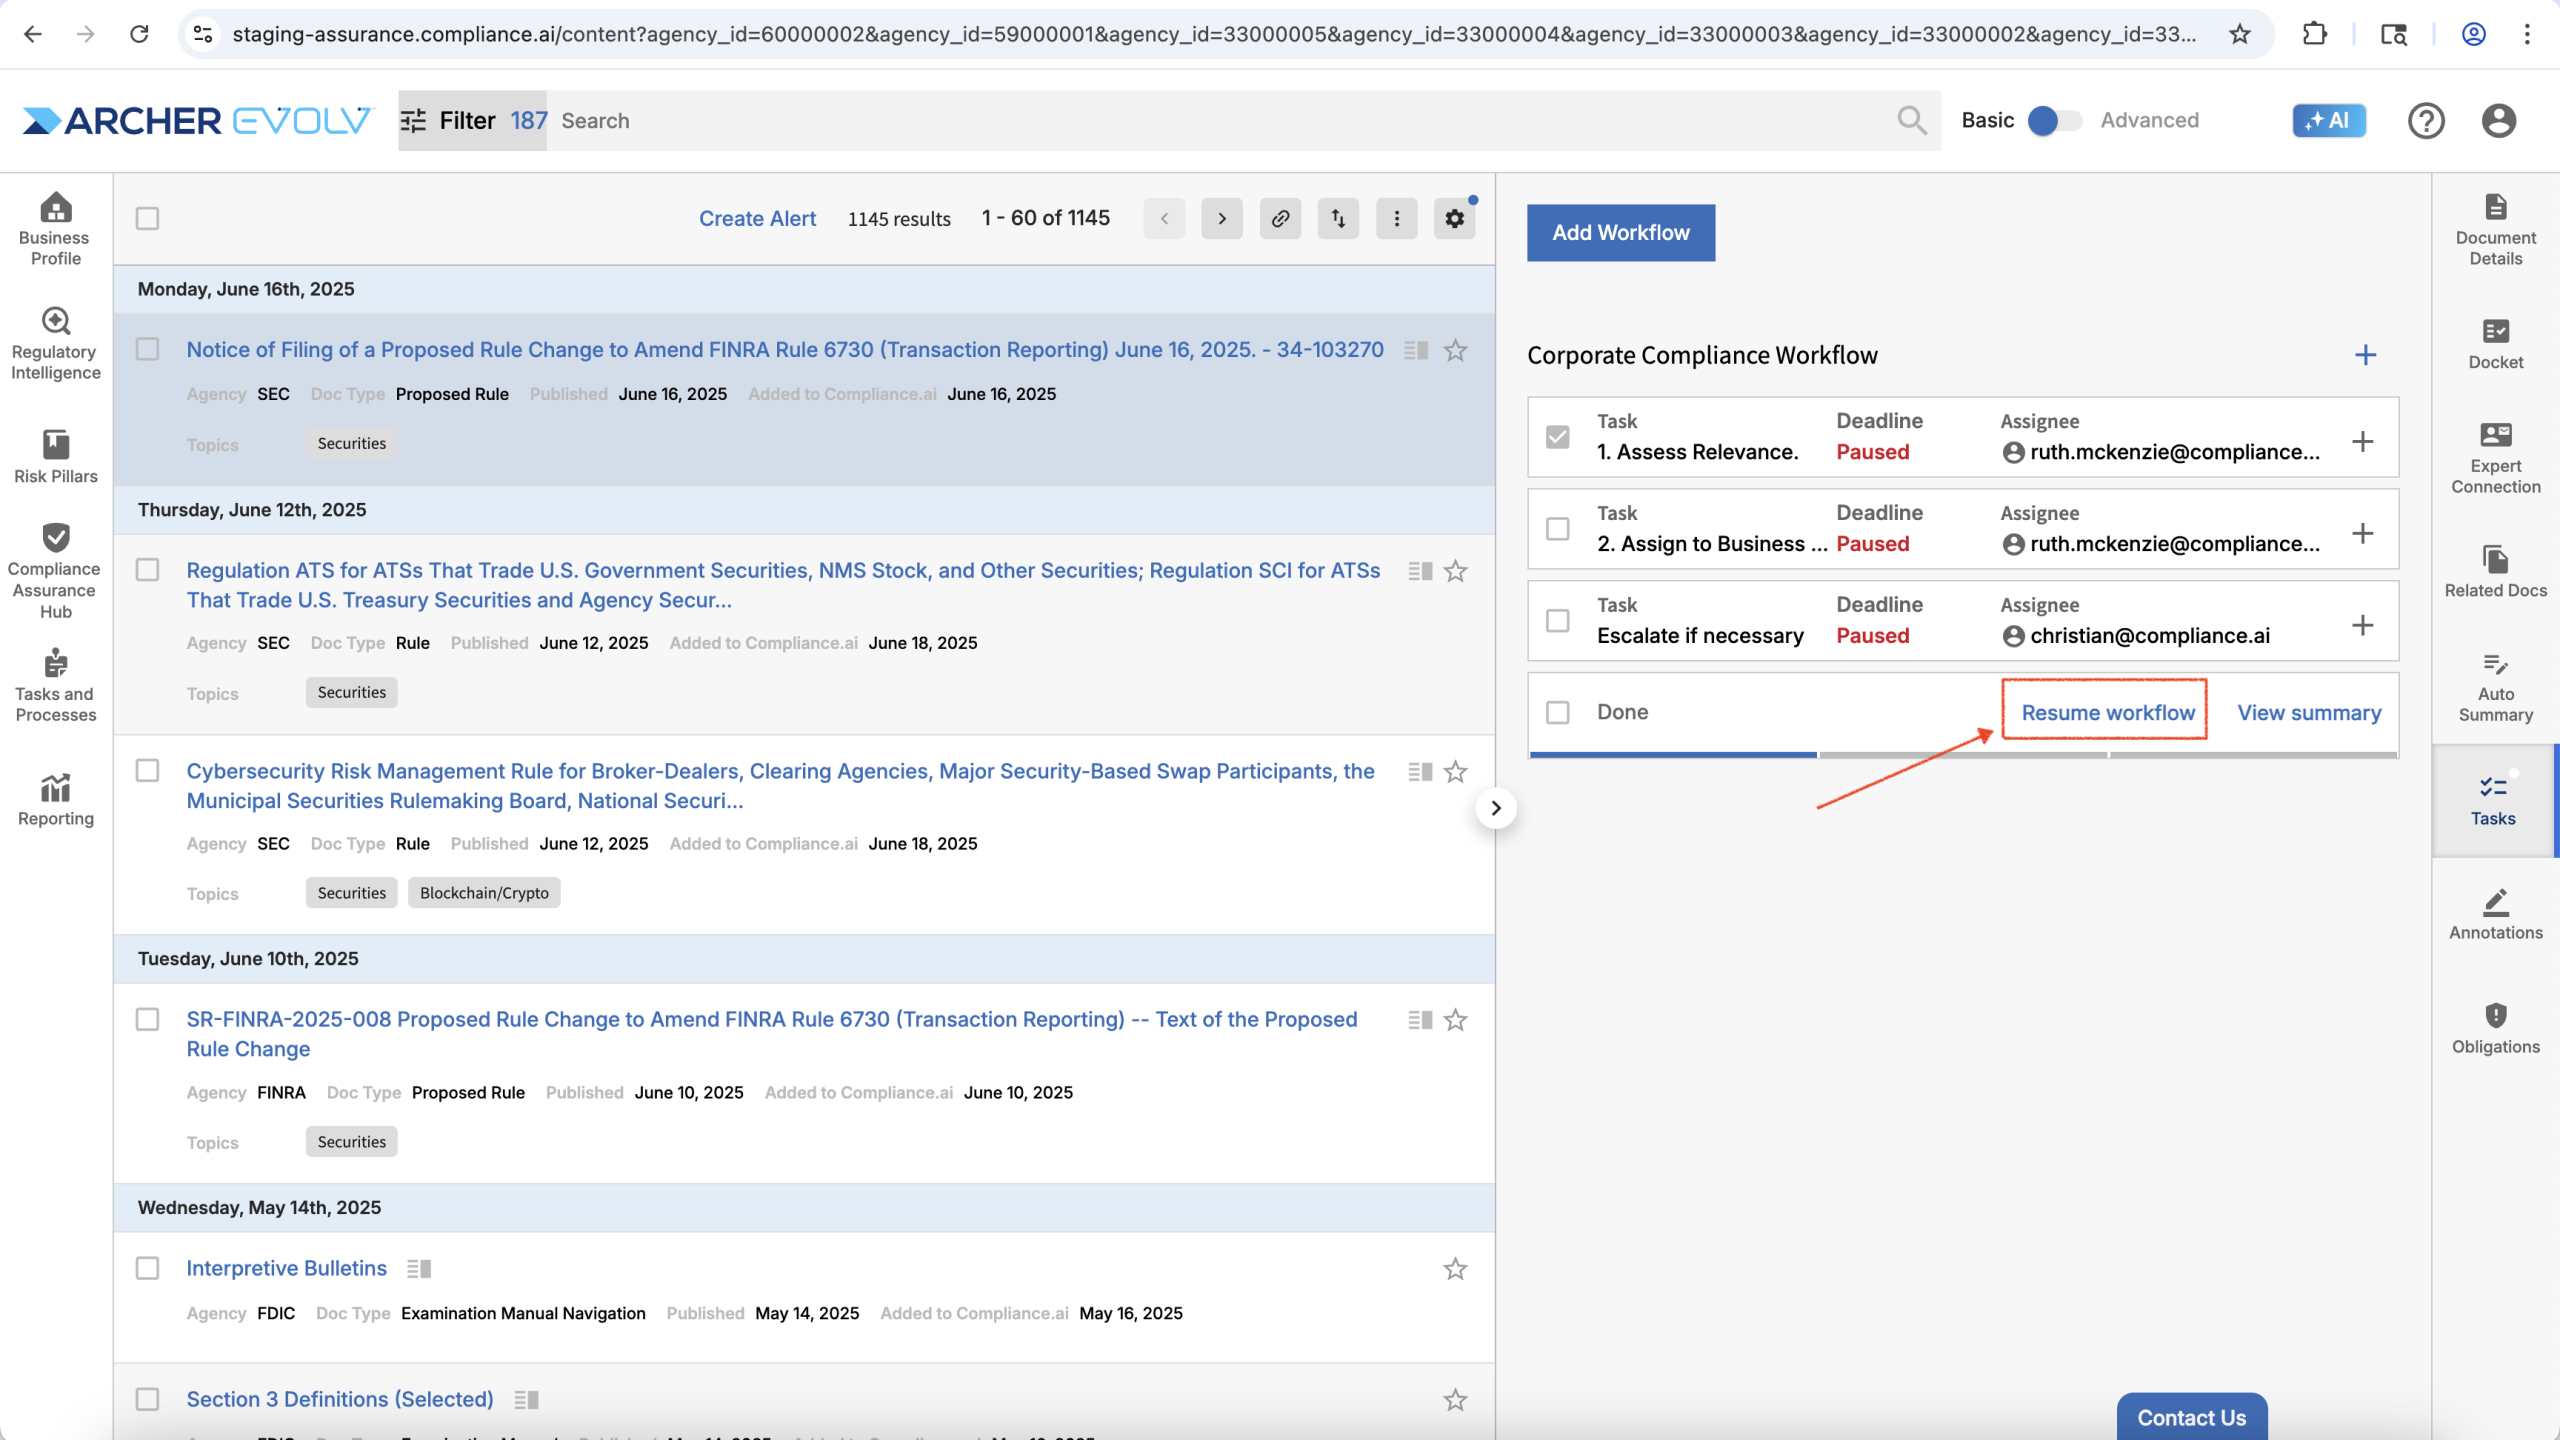The width and height of the screenshot is (2560, 1440).
Task: Open reader view for Regulation ATS
Action: click(x=1420, y=571)
